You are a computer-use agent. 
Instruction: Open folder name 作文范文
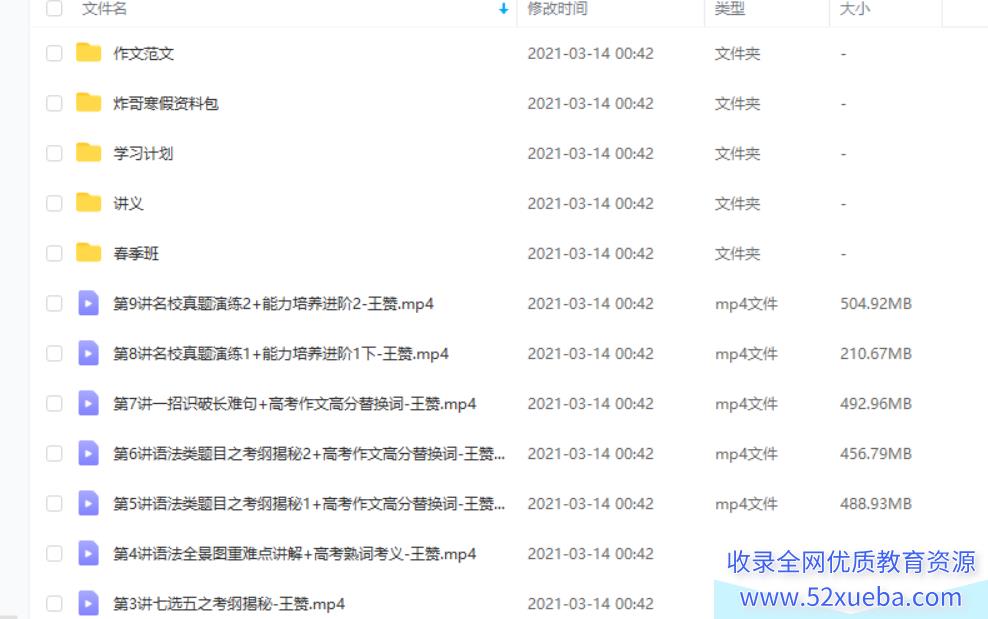[144, 54]
